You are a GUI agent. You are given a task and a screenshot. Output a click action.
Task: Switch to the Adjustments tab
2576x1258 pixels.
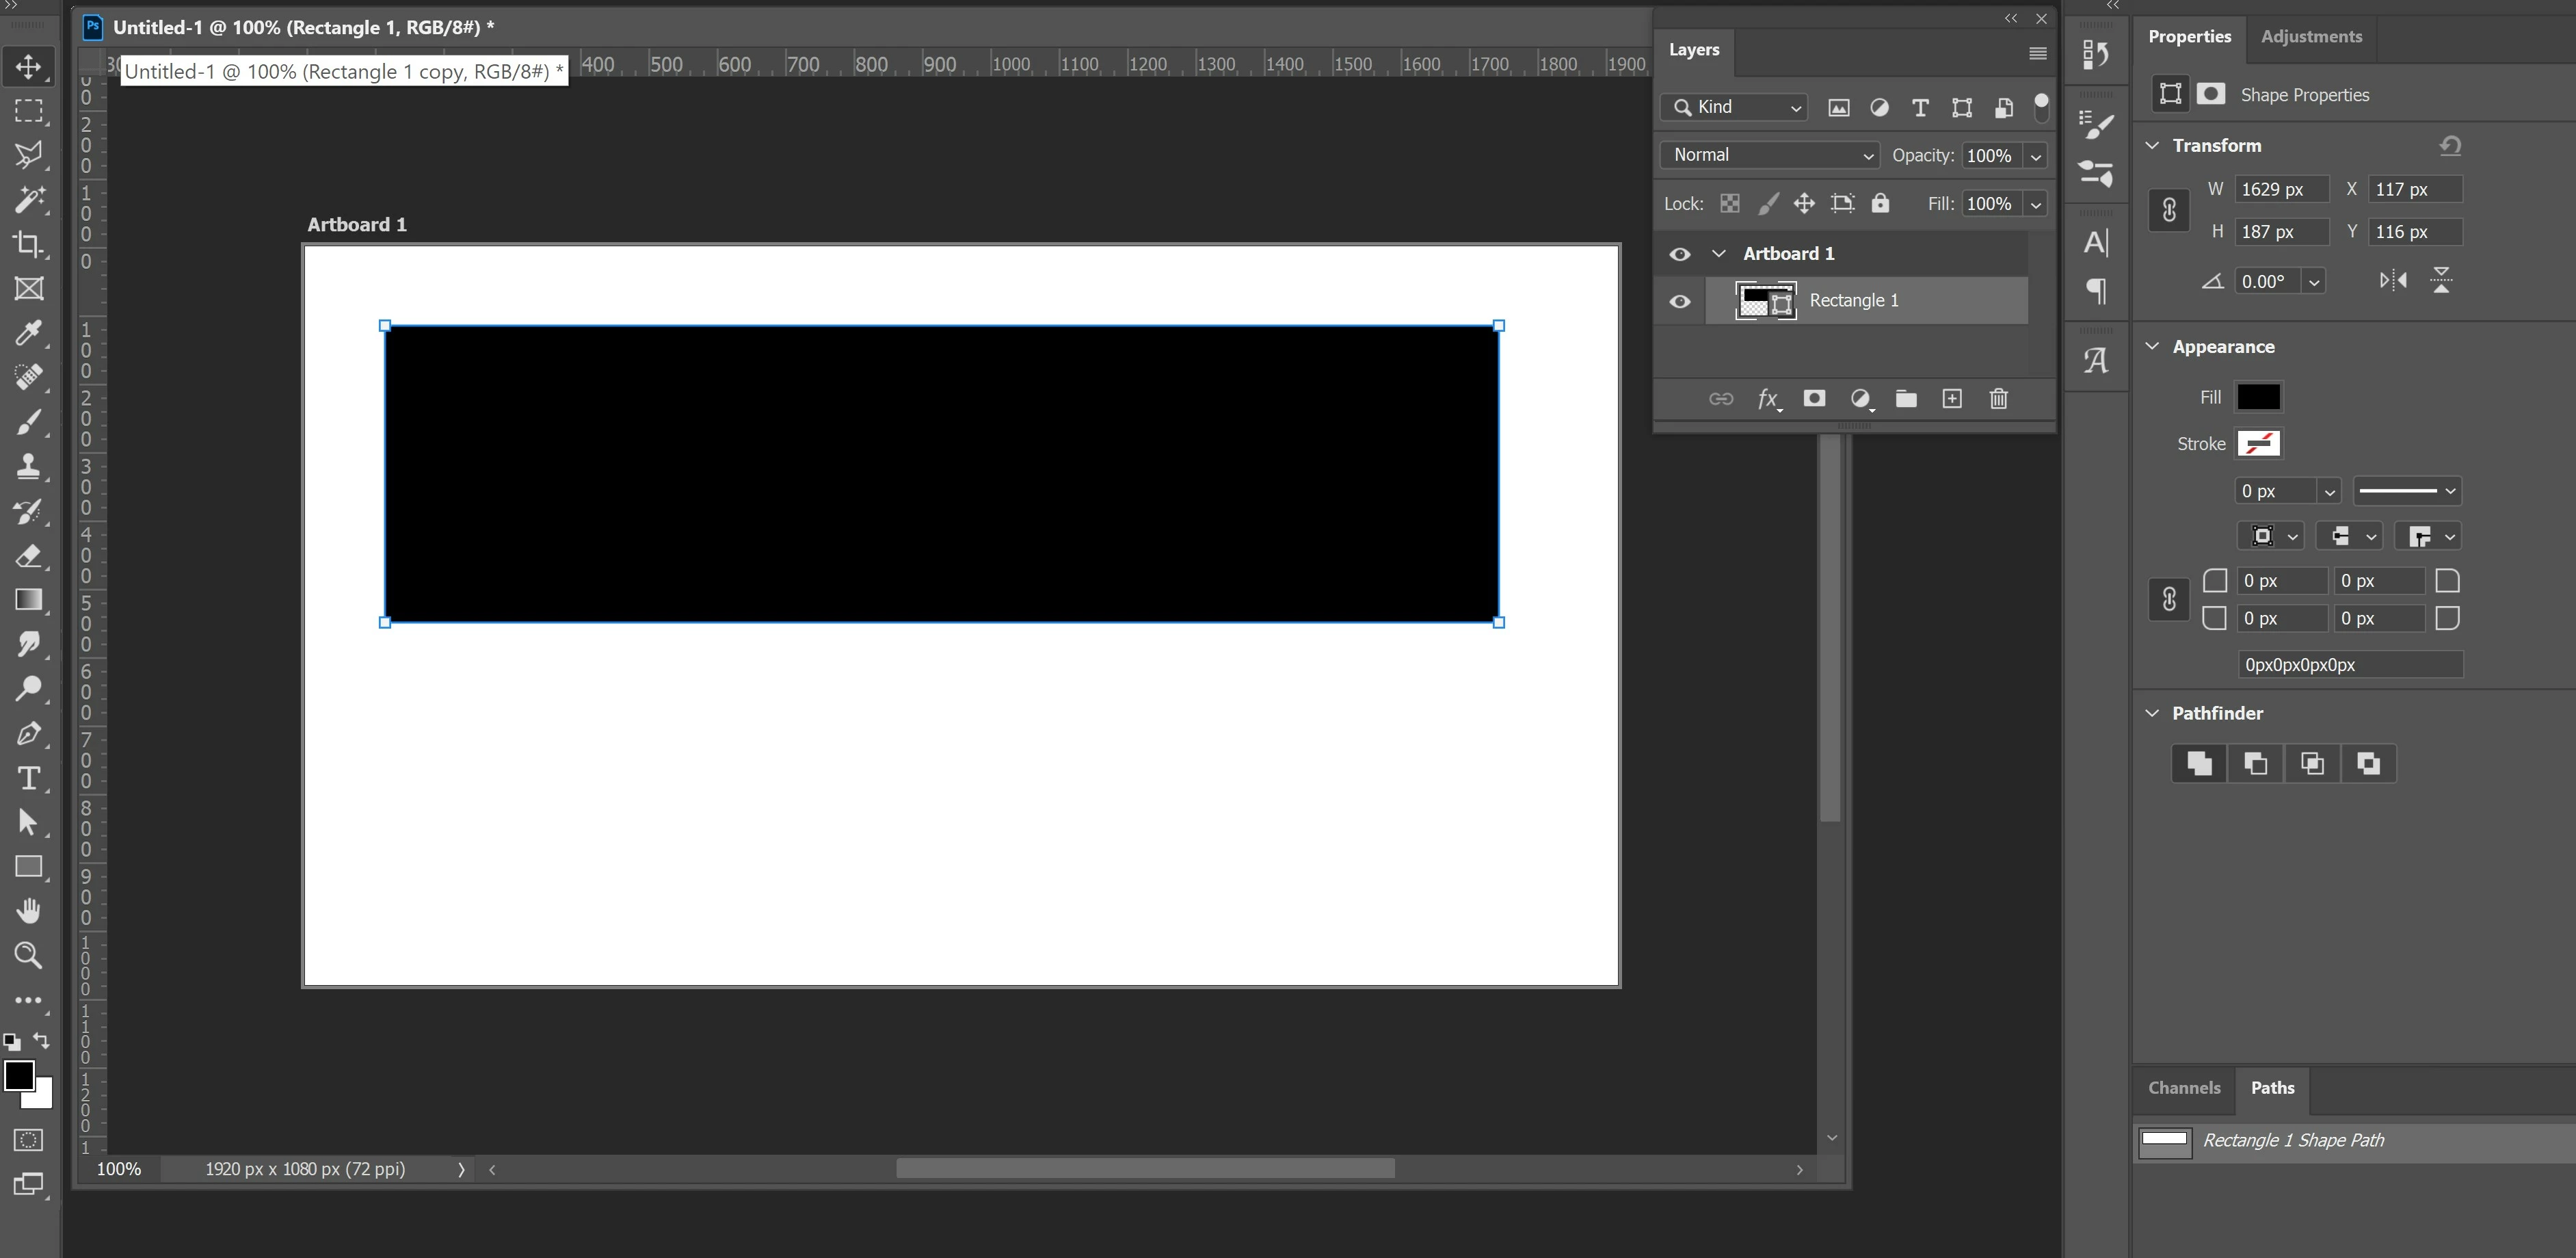click(x=2310, y=37)
